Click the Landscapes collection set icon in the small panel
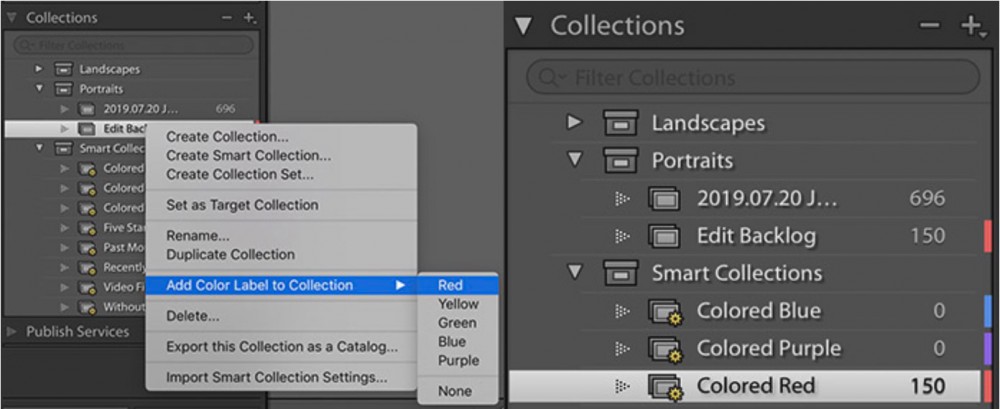This screenshot has width=1000, height=409. point(62,69)
